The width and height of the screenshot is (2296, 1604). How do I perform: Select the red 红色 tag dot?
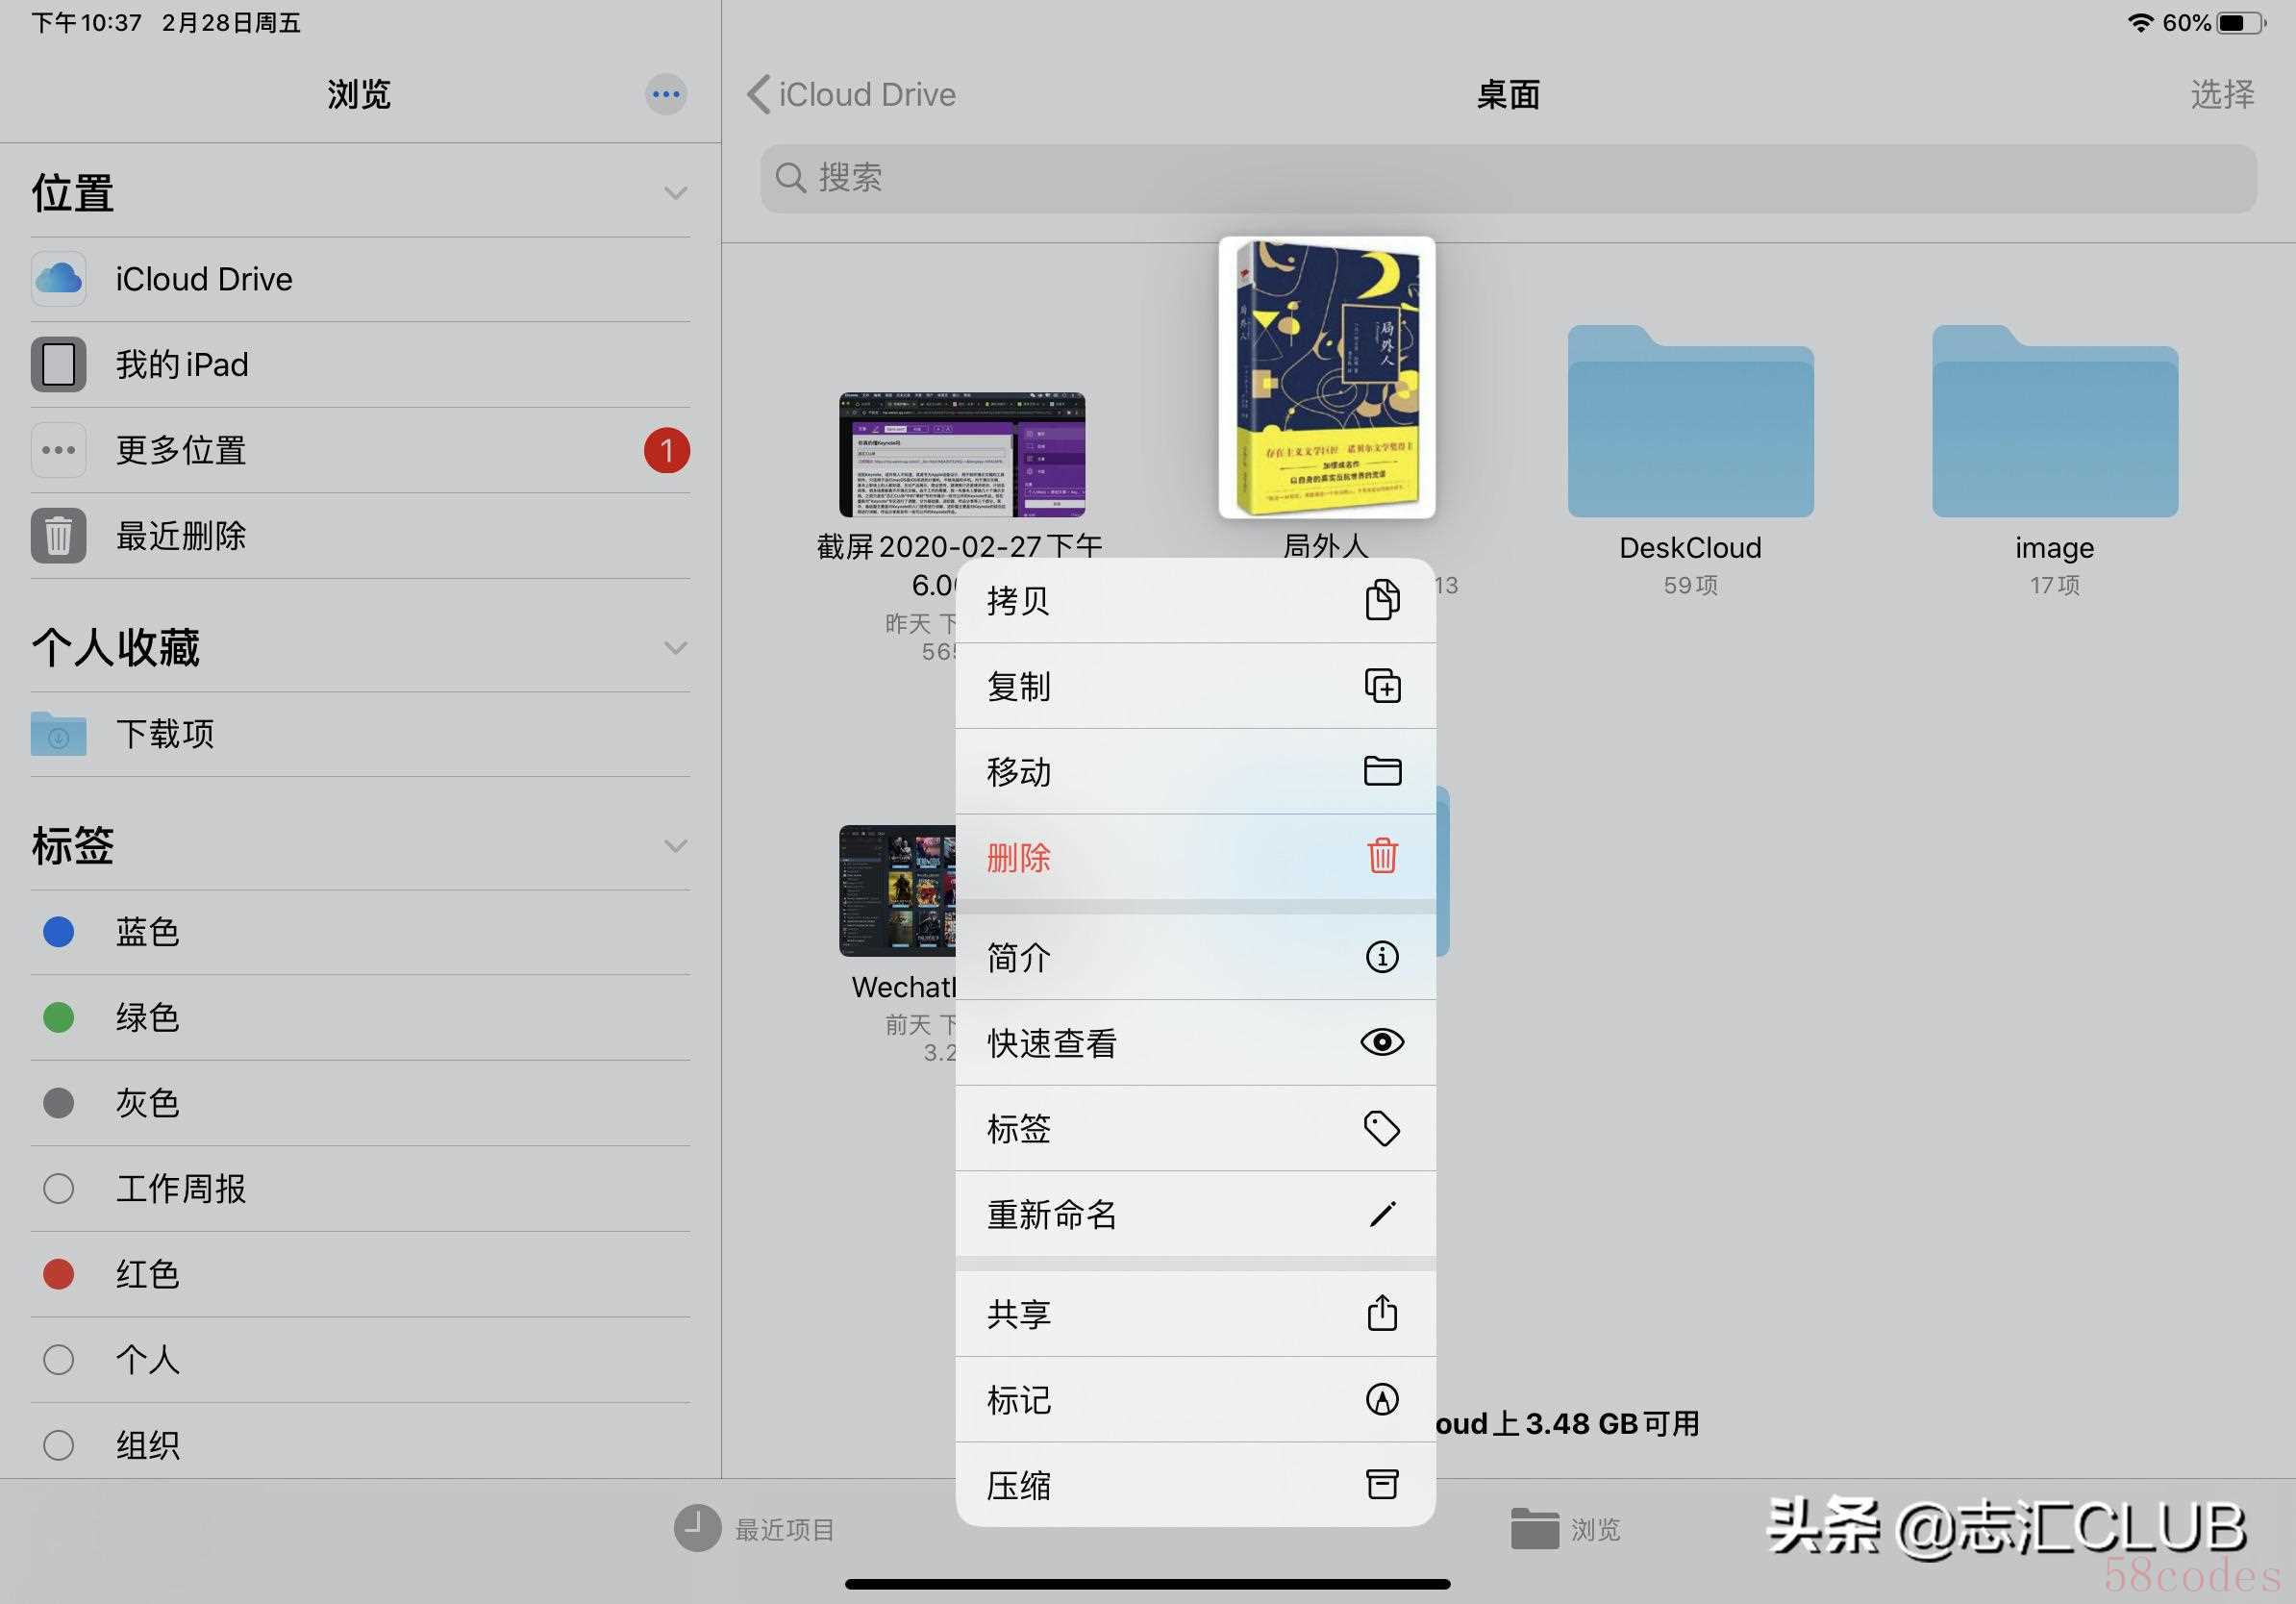59,1274
